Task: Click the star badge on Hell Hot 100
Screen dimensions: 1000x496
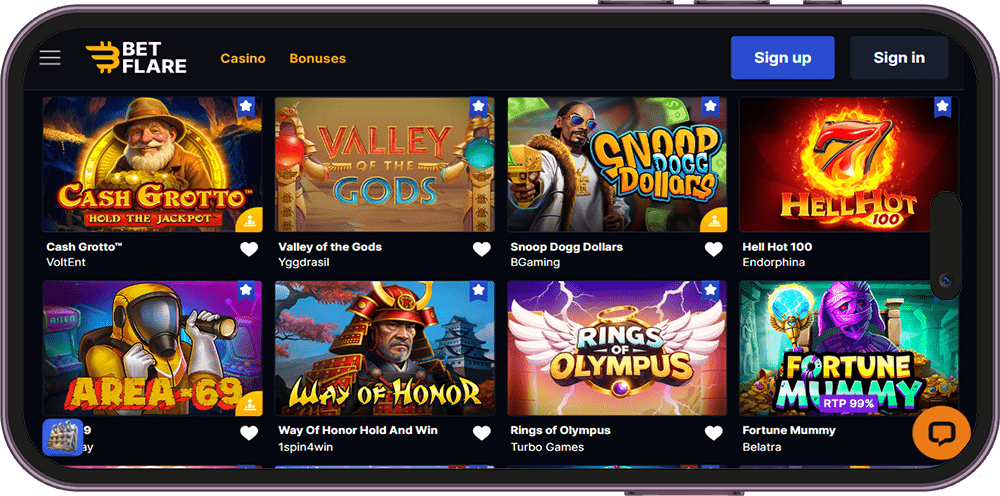Action: tap(943, 107)
